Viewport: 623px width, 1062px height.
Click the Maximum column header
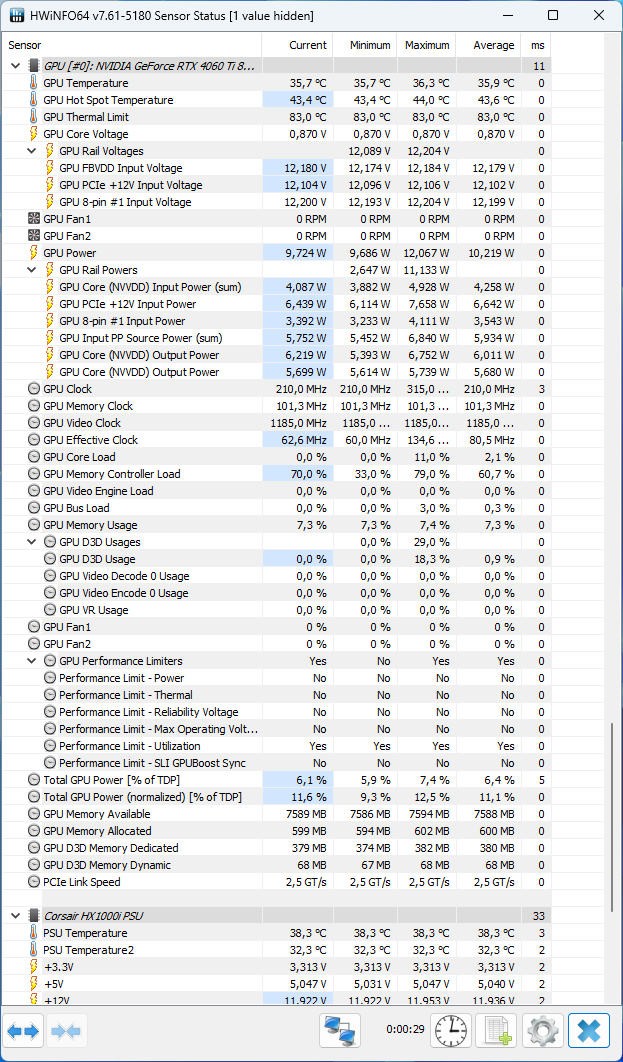[x=427, y=45]
